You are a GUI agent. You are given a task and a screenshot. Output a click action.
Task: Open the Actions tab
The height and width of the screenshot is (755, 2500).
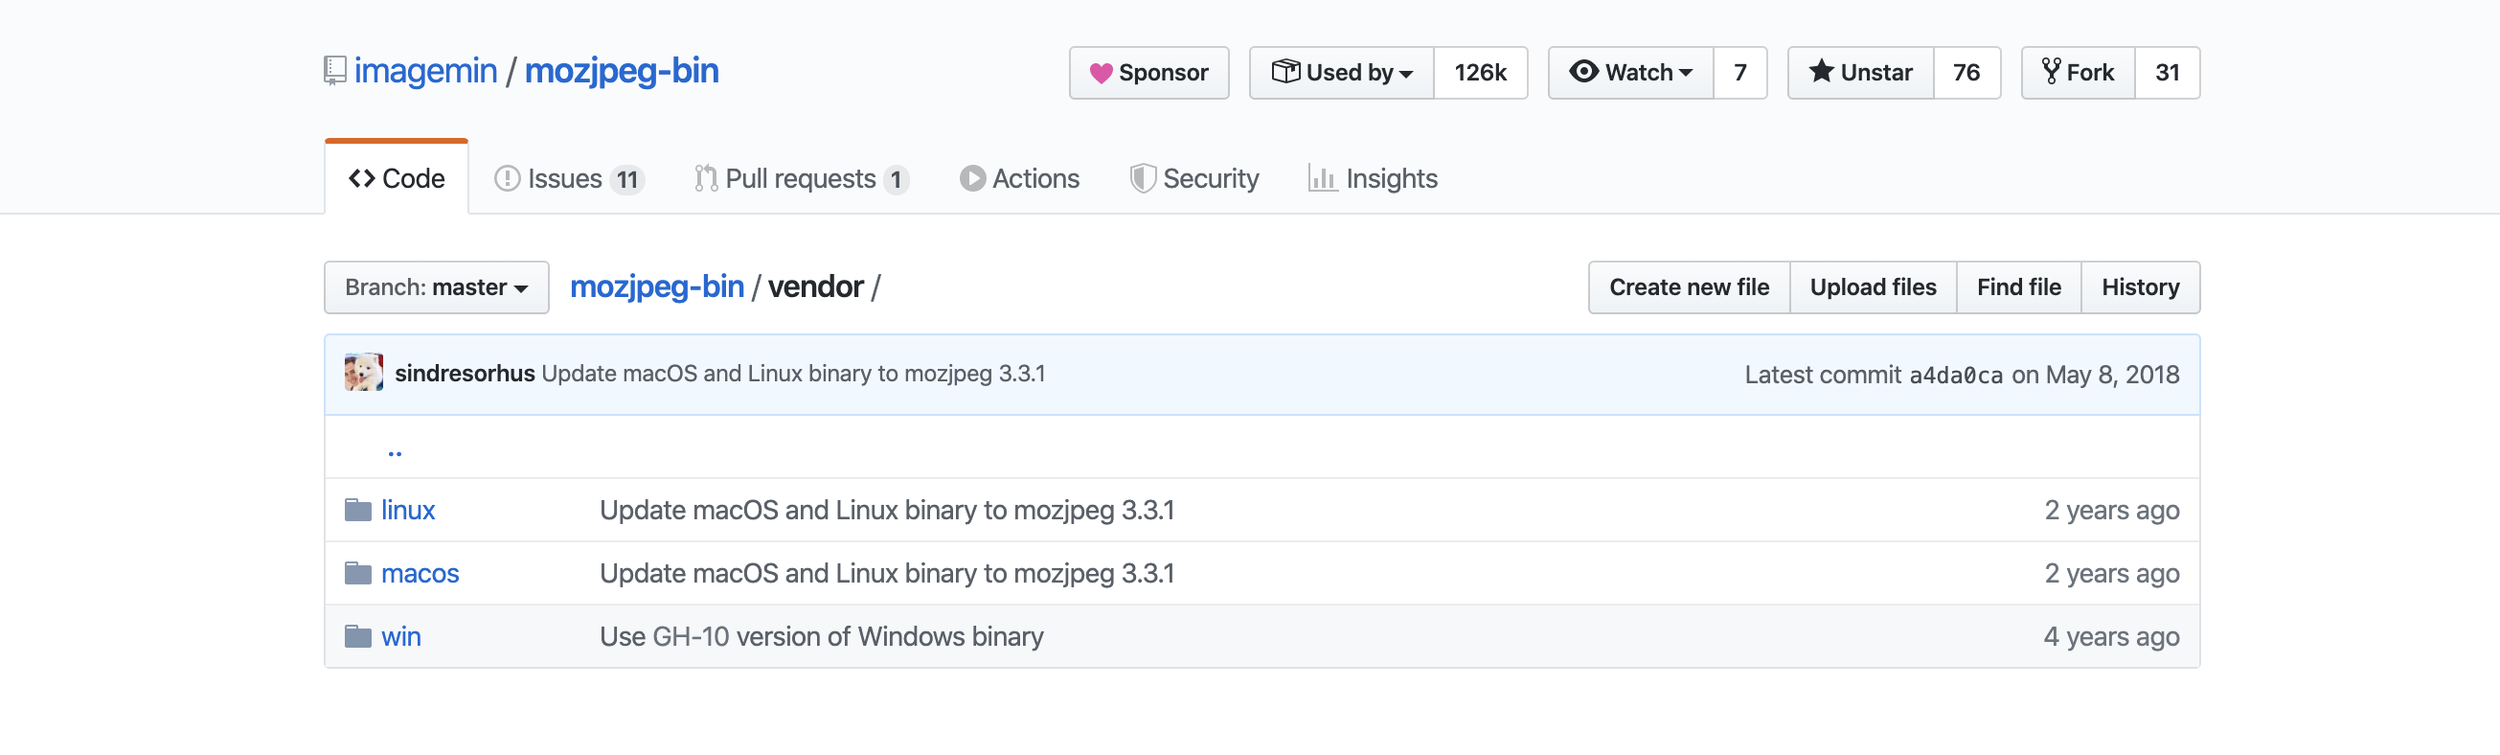(1020, 178)
